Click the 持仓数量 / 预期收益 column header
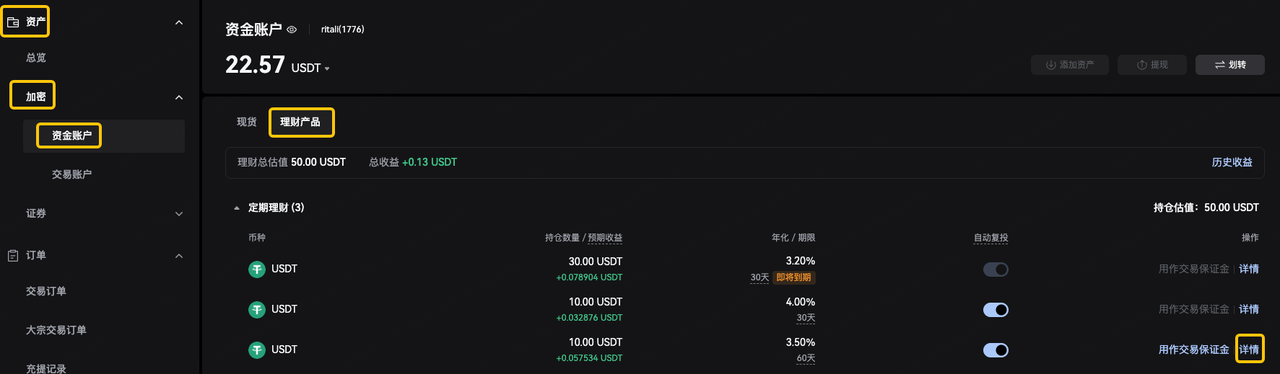This screenshot has height=374, width=1280. click(584, 238)
